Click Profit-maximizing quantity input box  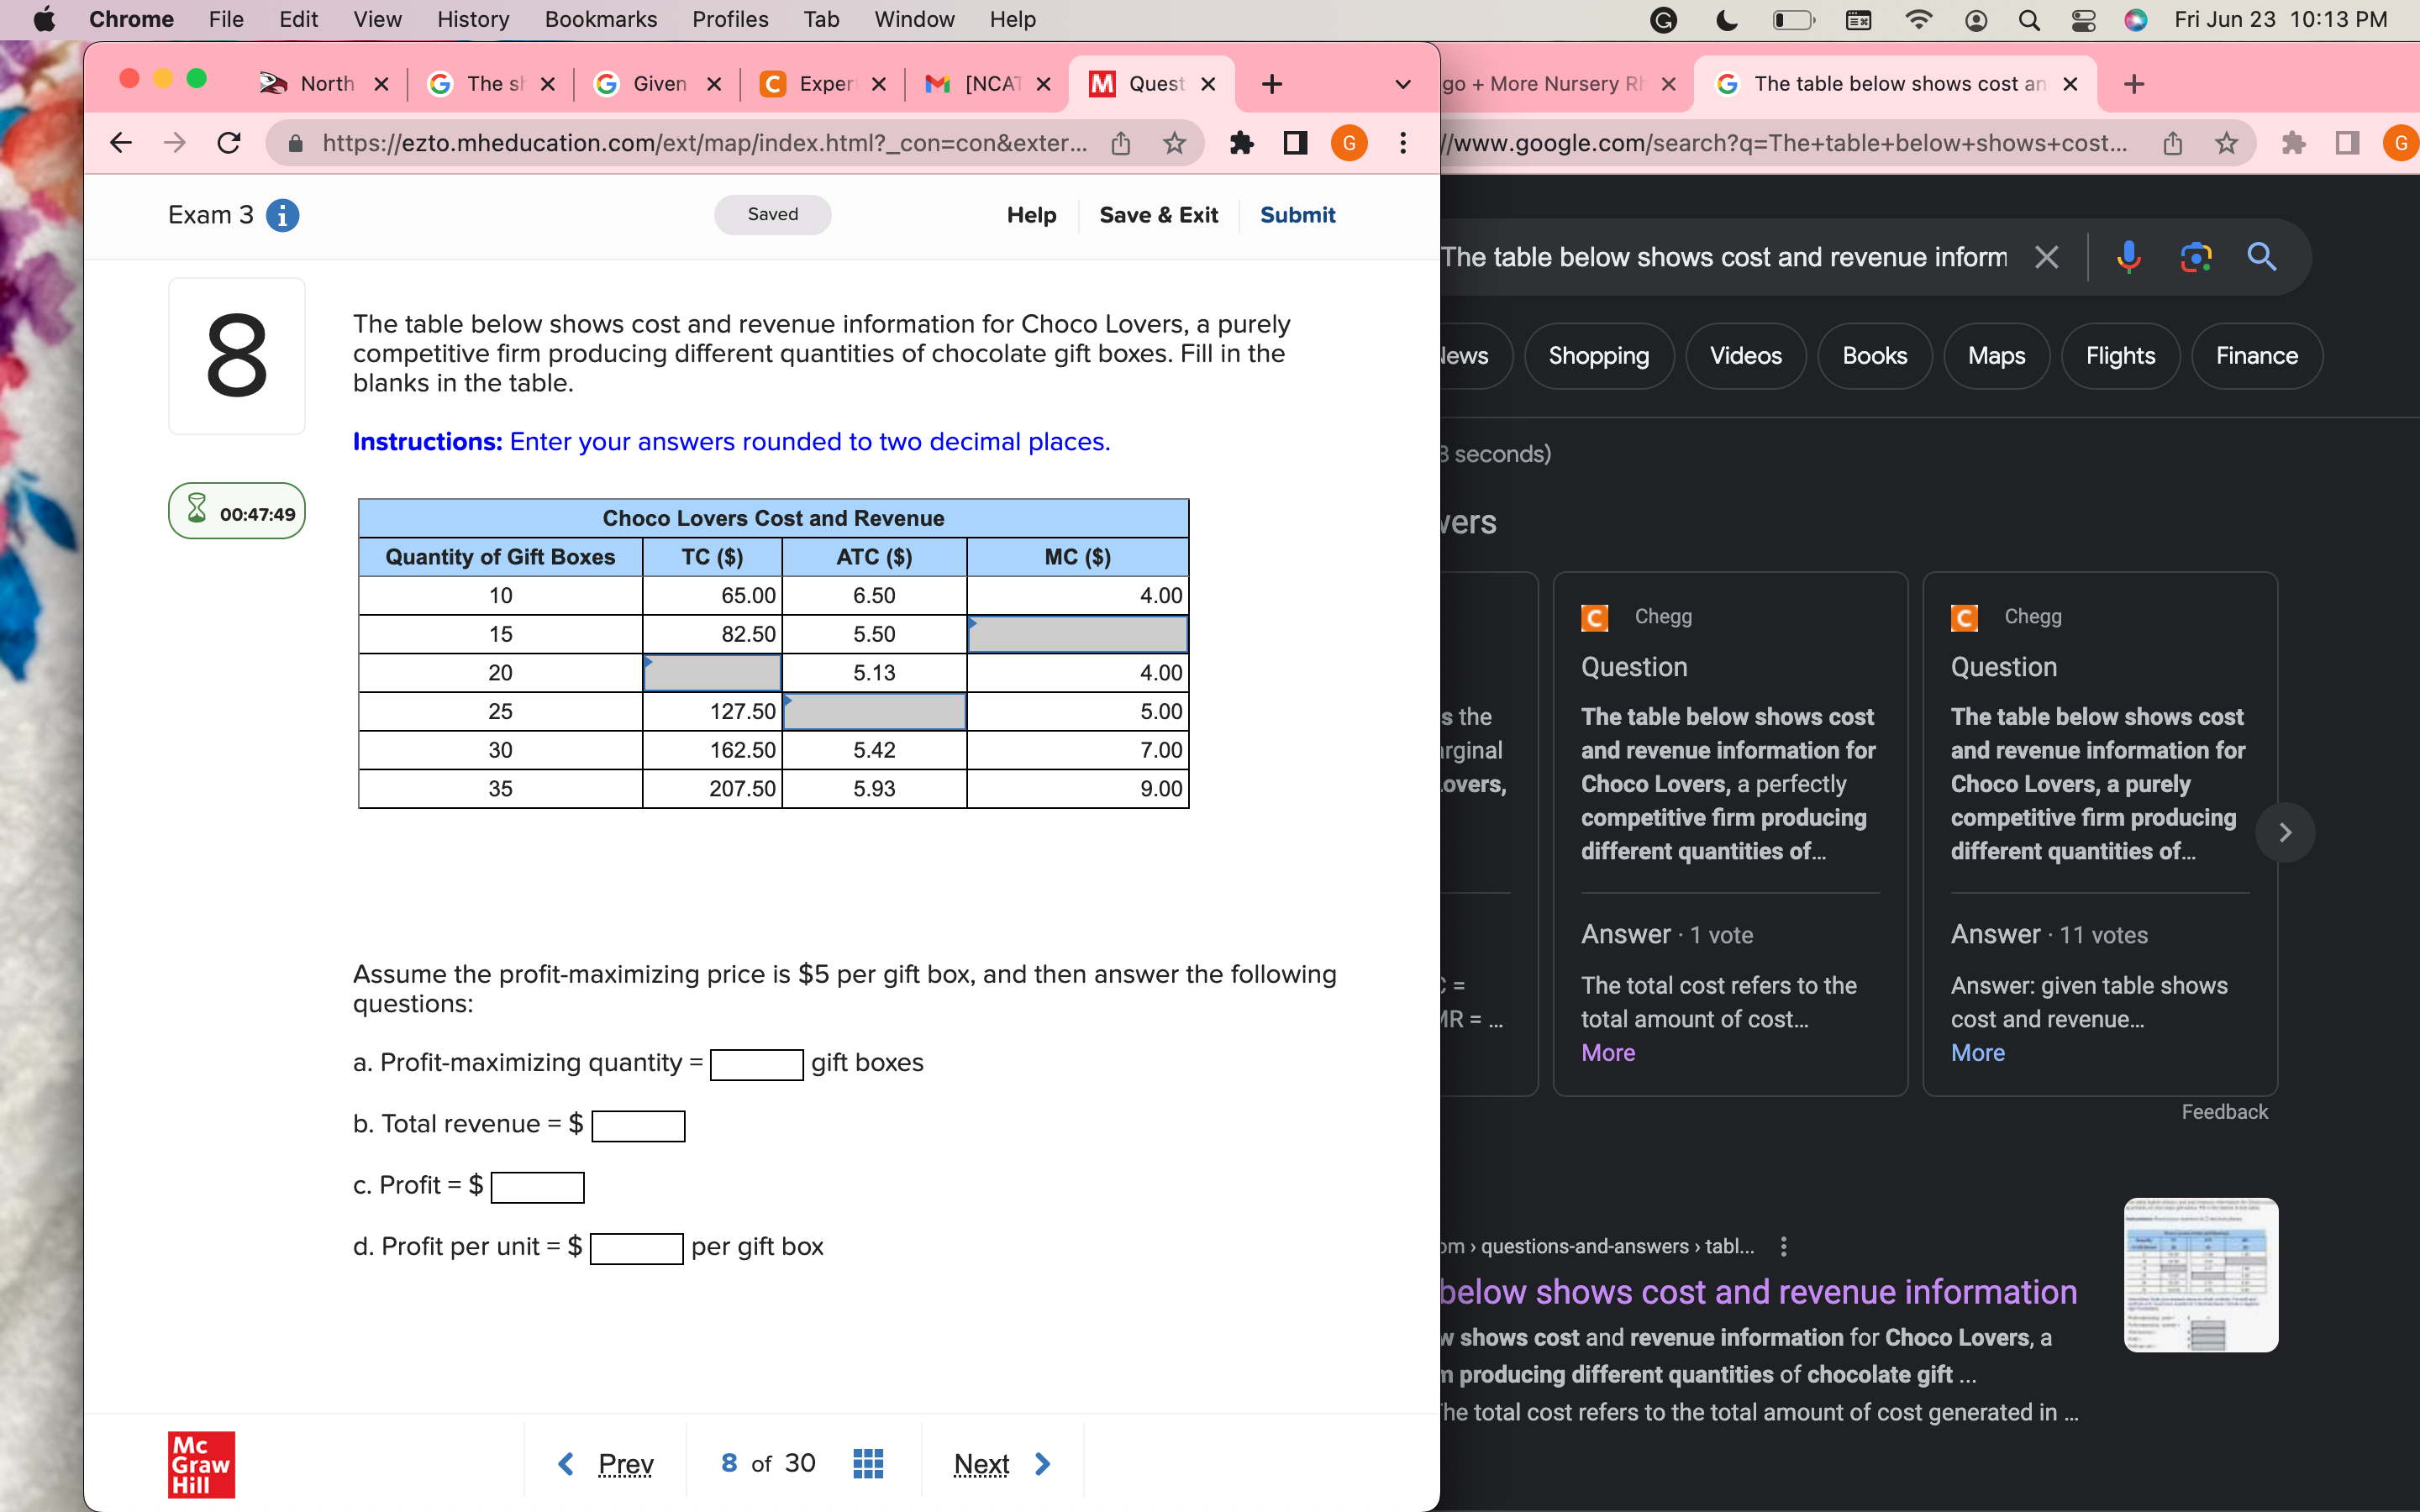click(756, 1065)
